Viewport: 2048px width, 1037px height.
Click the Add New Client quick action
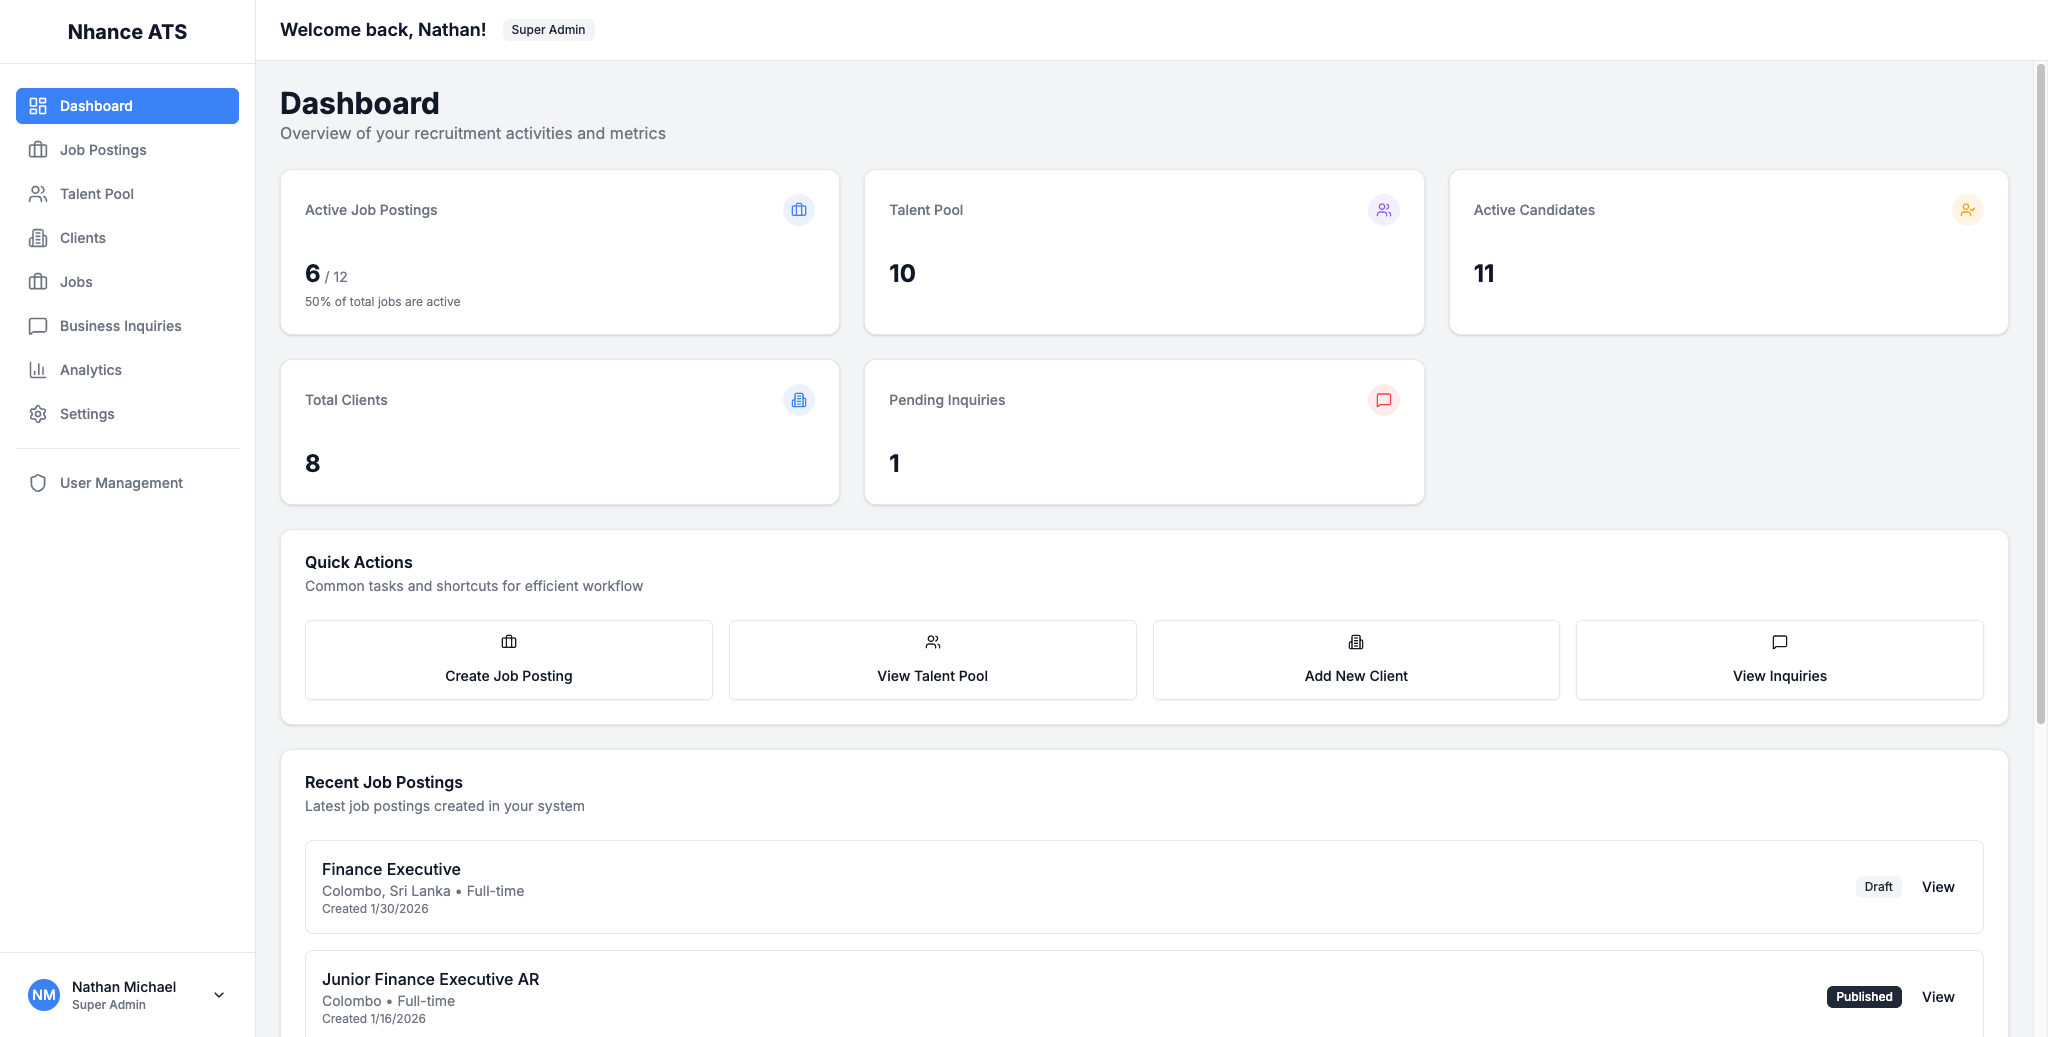tap(1355, 660)
